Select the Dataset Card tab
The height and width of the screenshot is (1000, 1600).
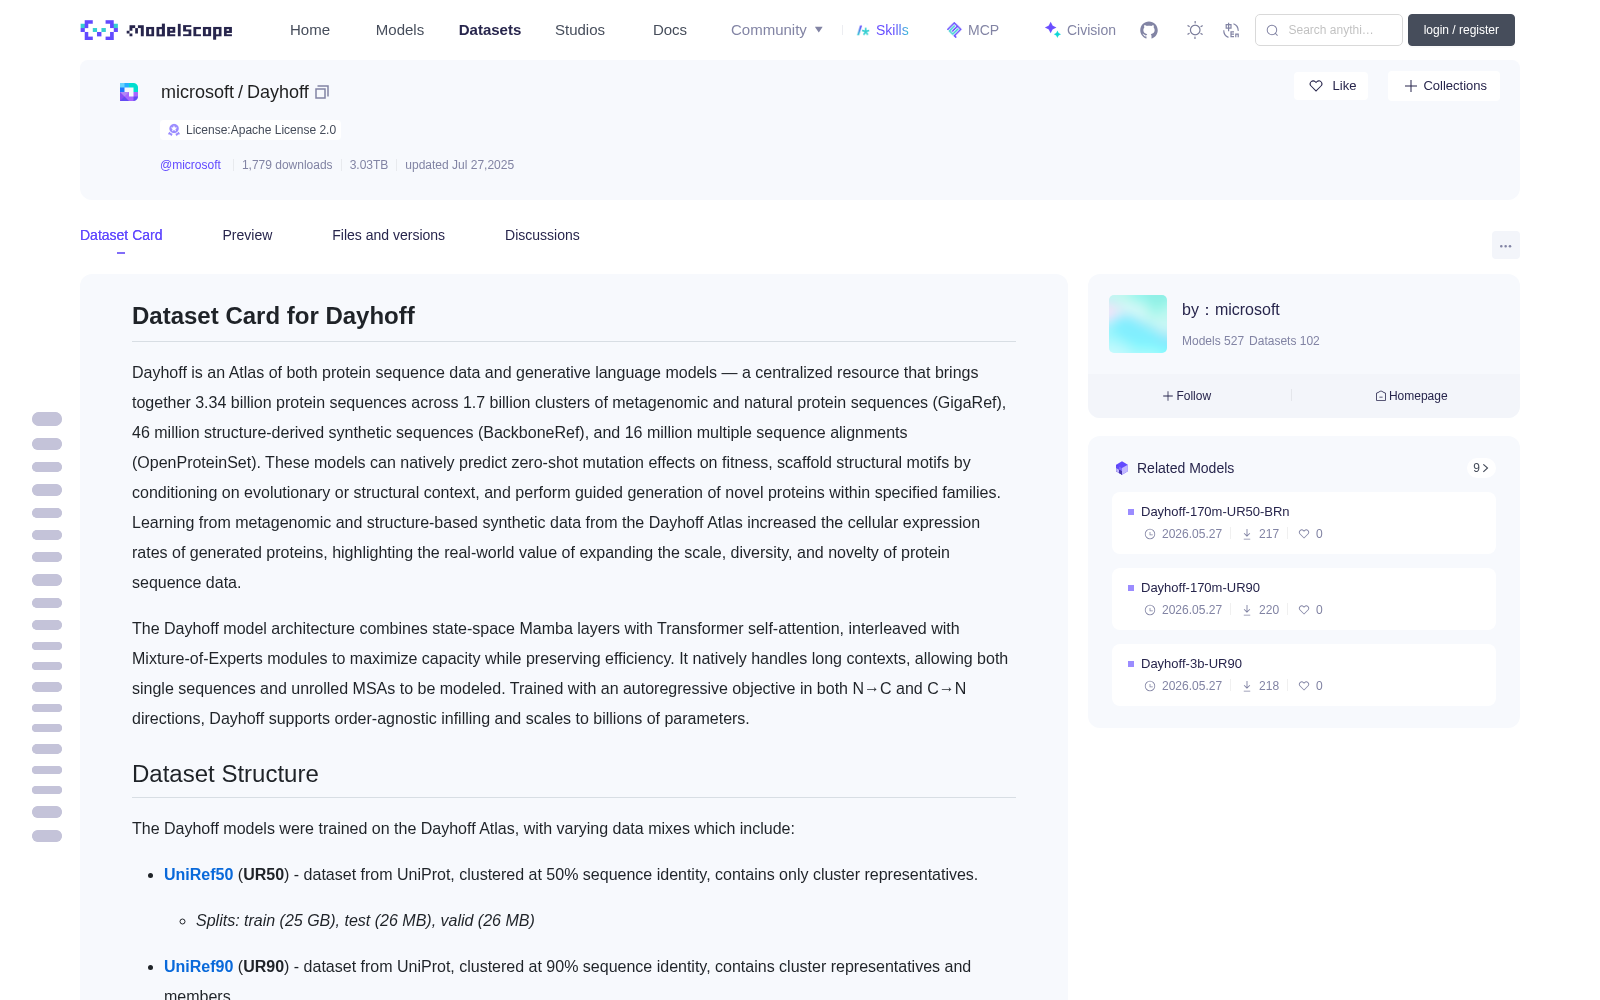click(121, 235)
